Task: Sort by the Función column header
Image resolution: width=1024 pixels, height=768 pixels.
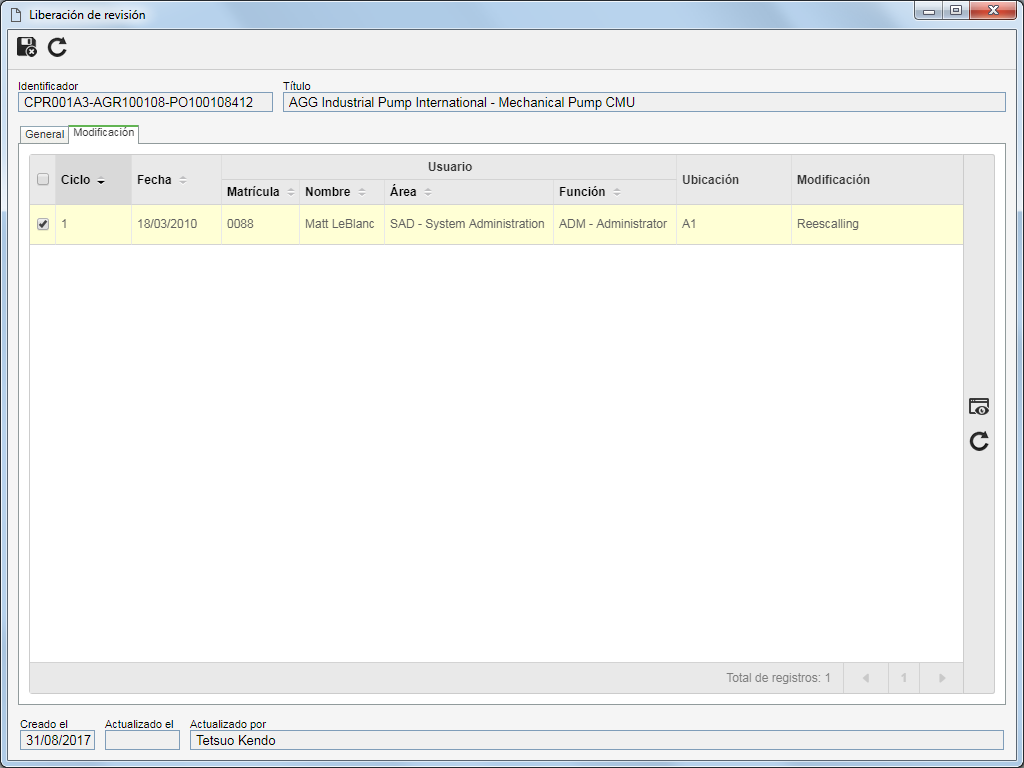Action: coord(615,192)
